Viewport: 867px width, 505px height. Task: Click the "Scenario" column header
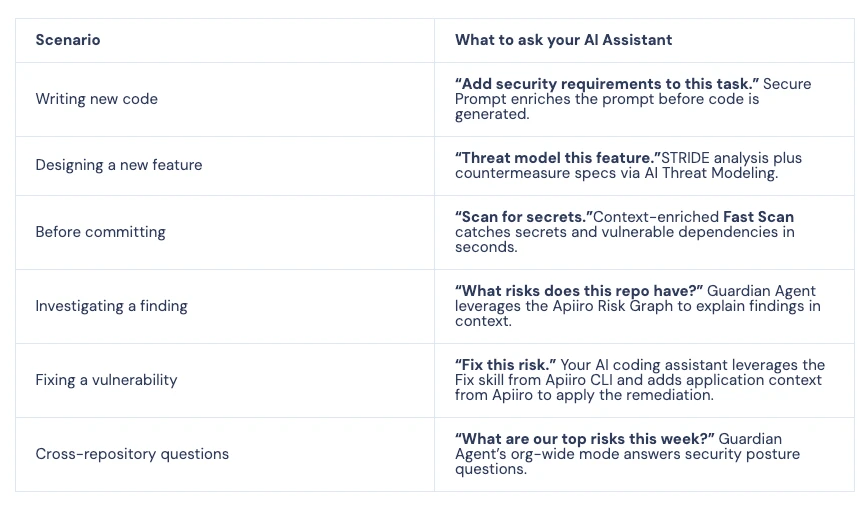coord(68,40)
